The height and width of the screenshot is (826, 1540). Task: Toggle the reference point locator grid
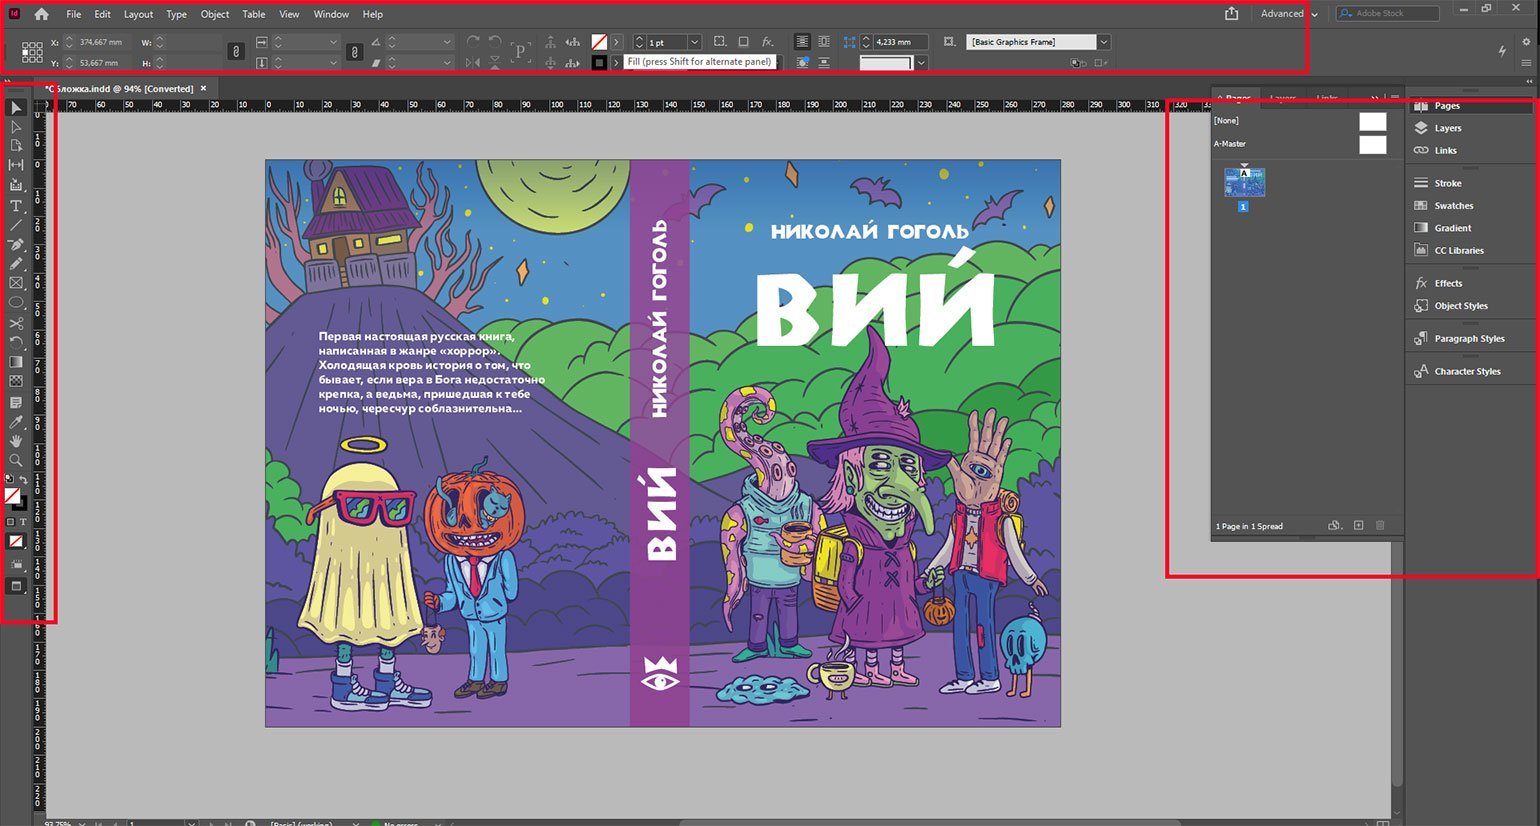[32, 52]
